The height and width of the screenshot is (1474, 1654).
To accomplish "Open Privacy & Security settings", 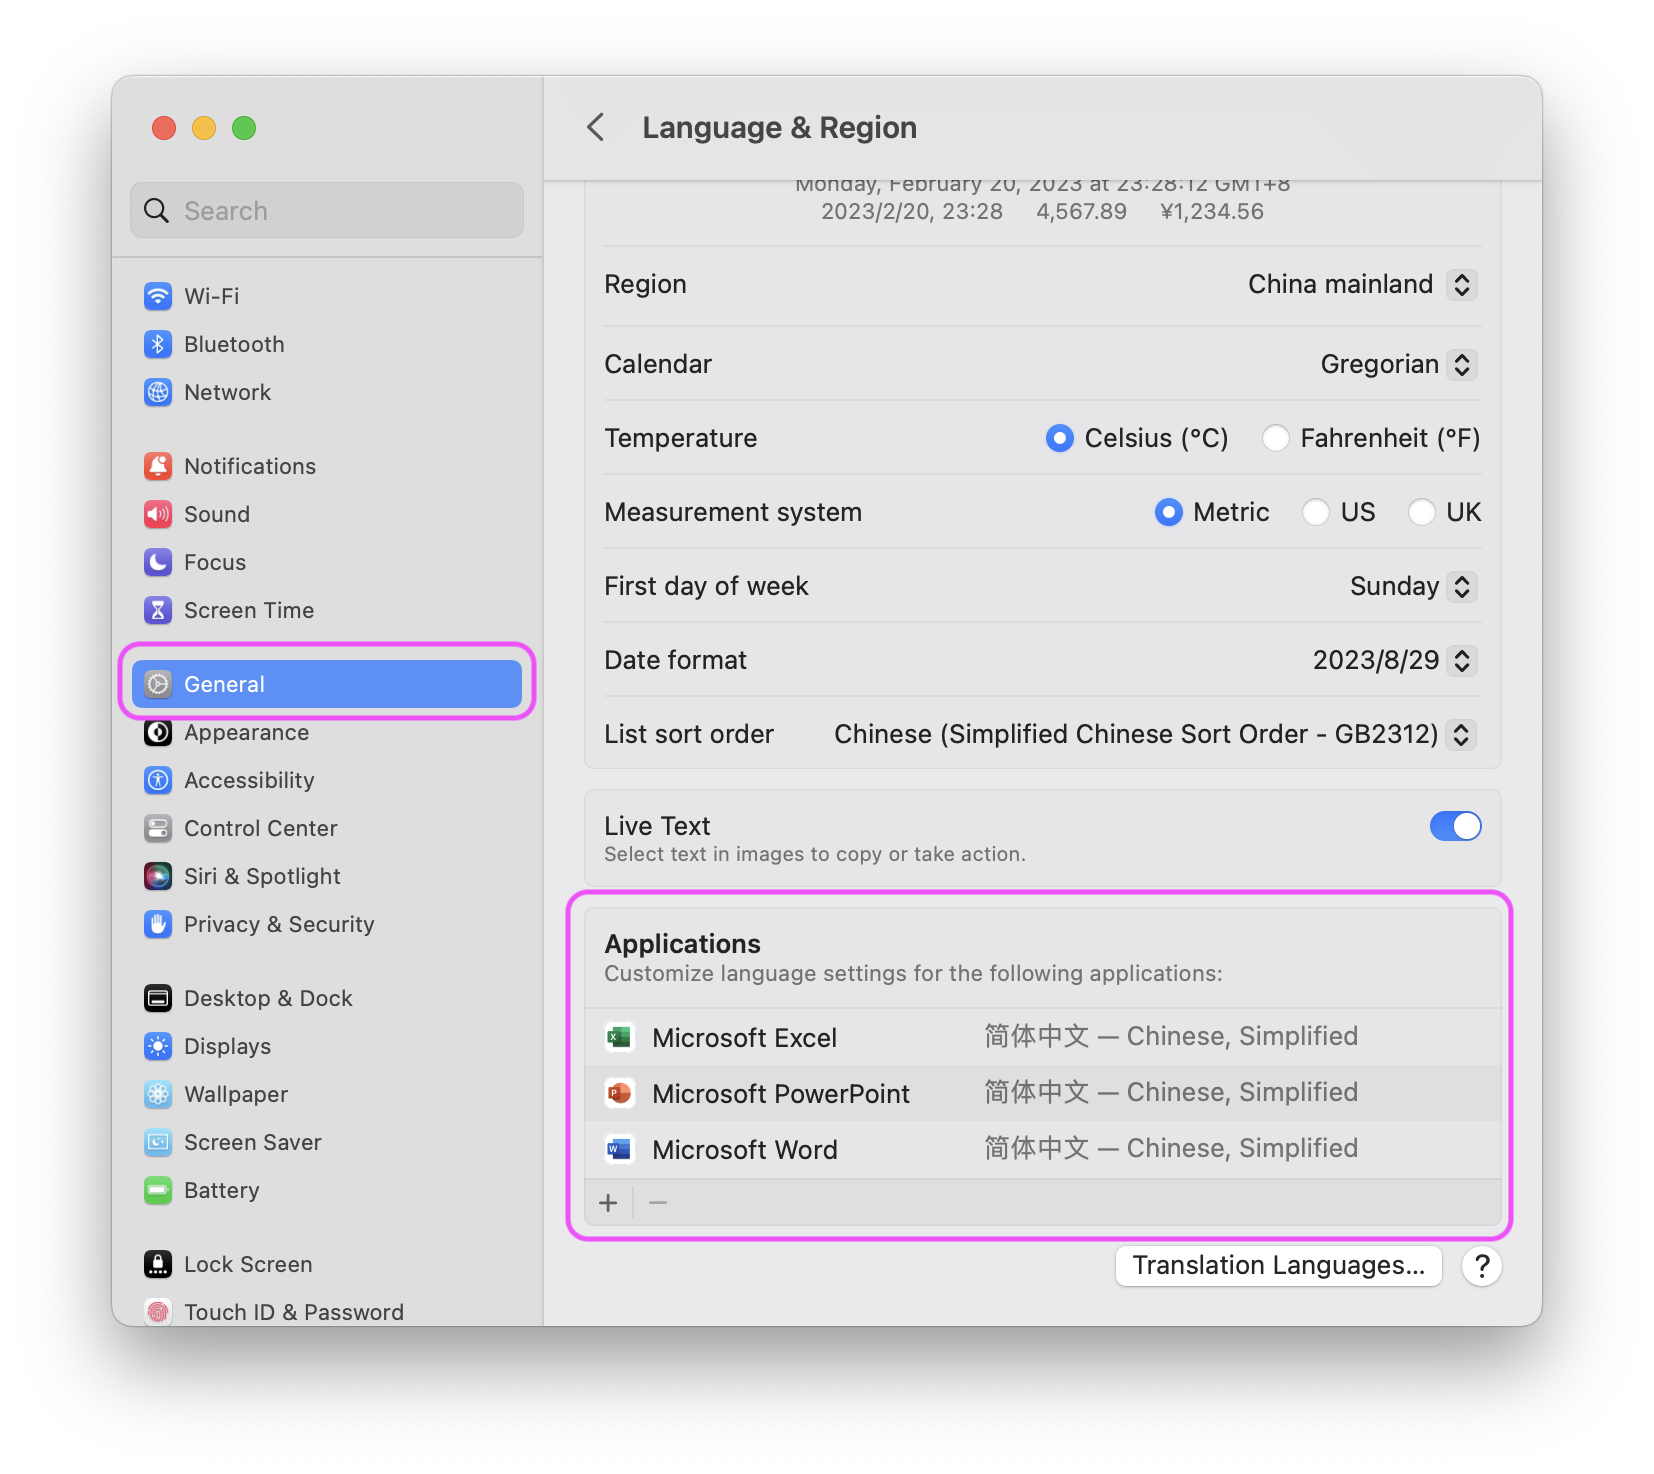I will pos(279,924).
